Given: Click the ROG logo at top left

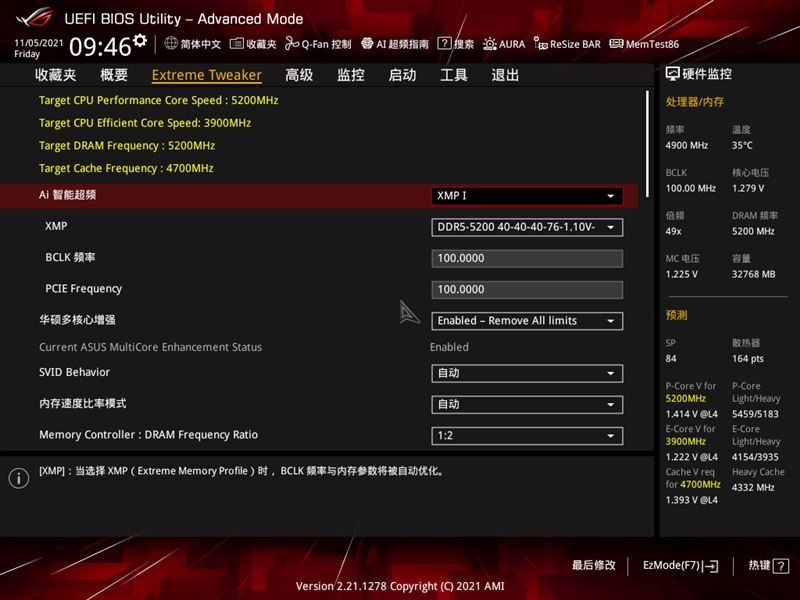Looking at the screenshot, I should 34,18.
